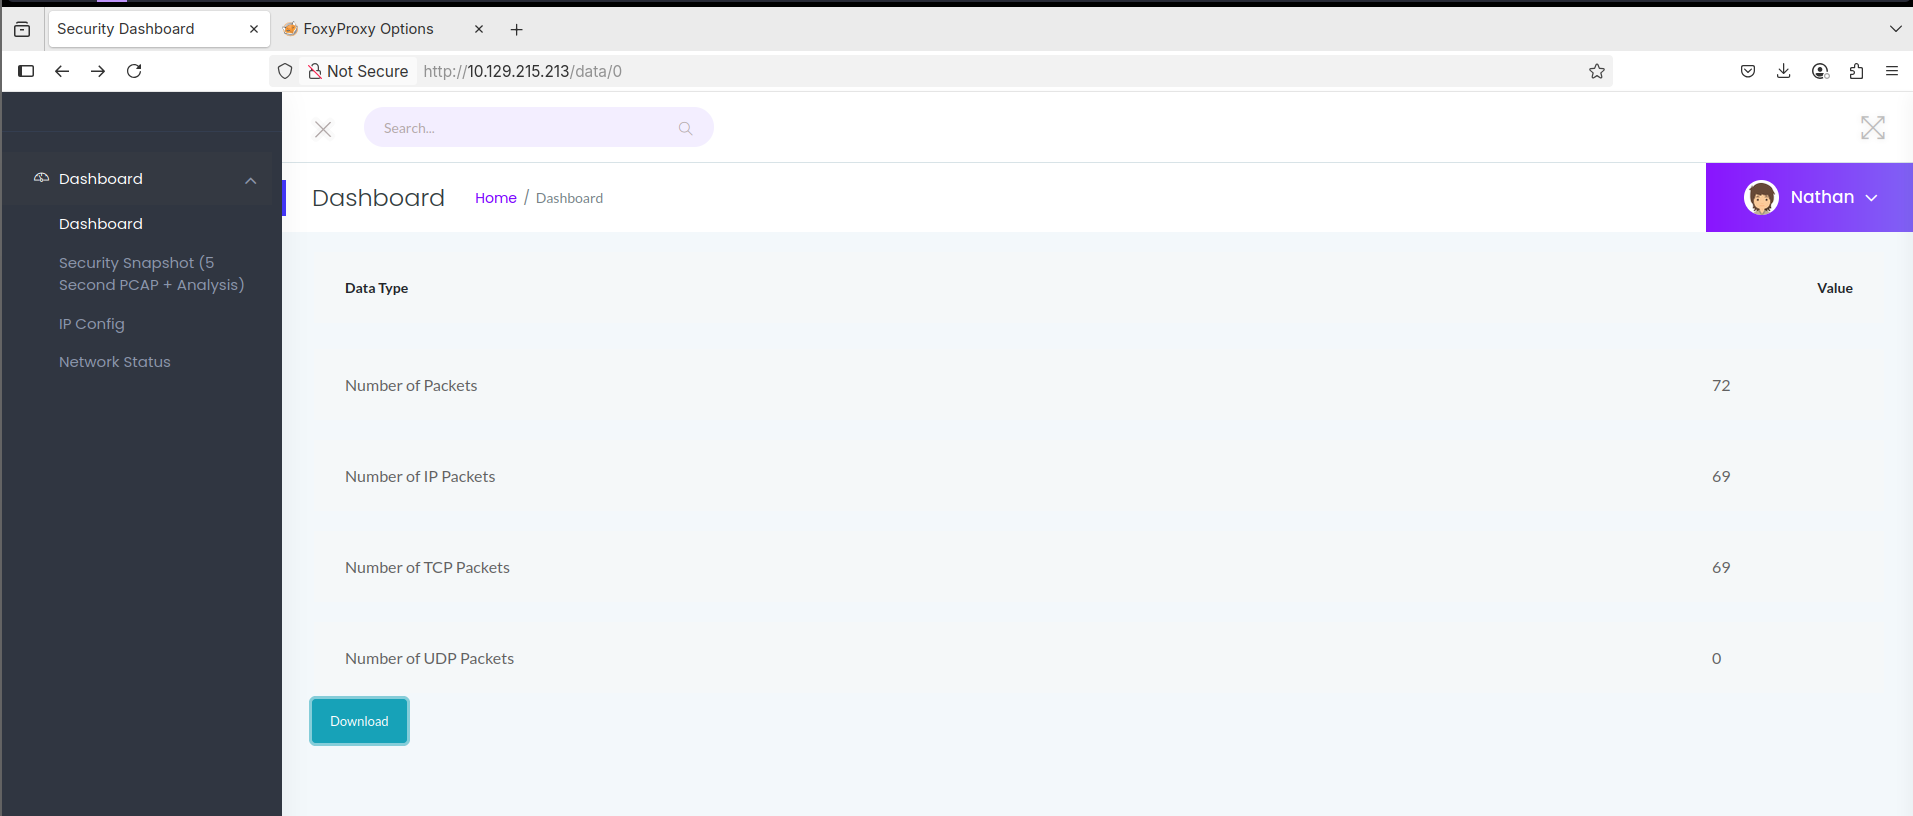Open the list all tabs dropdown
Viewport: 1913px width, 816px height.
[1895, 29]
